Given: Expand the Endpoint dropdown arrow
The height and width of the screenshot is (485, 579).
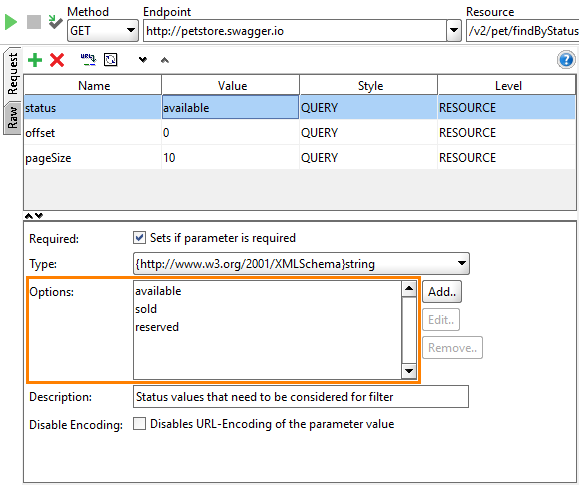Looking at the screenshot, I should (x=453, y=30).
